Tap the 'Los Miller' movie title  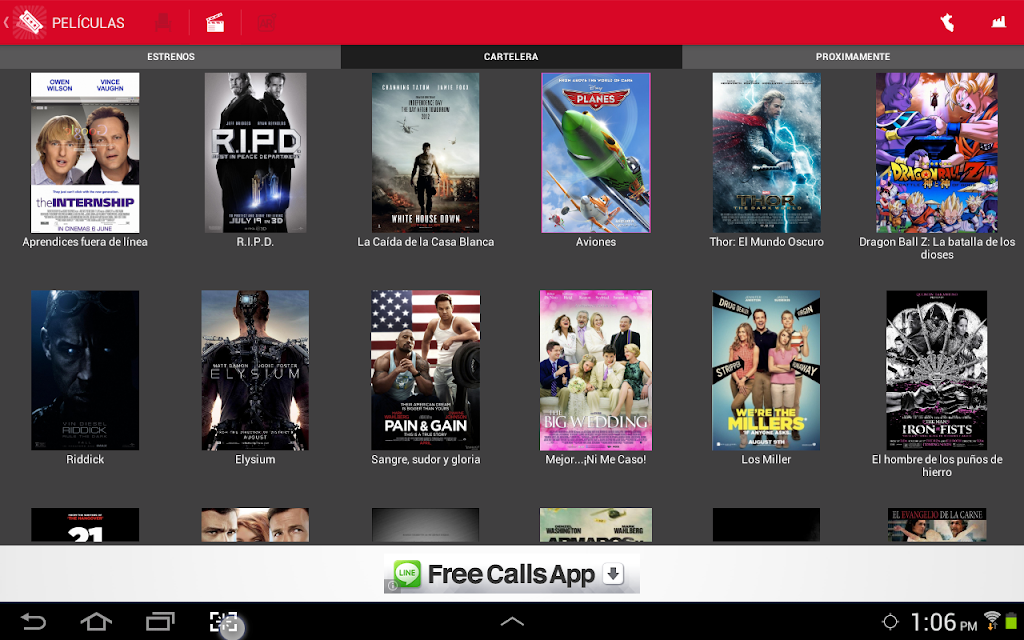click(766, 459)
